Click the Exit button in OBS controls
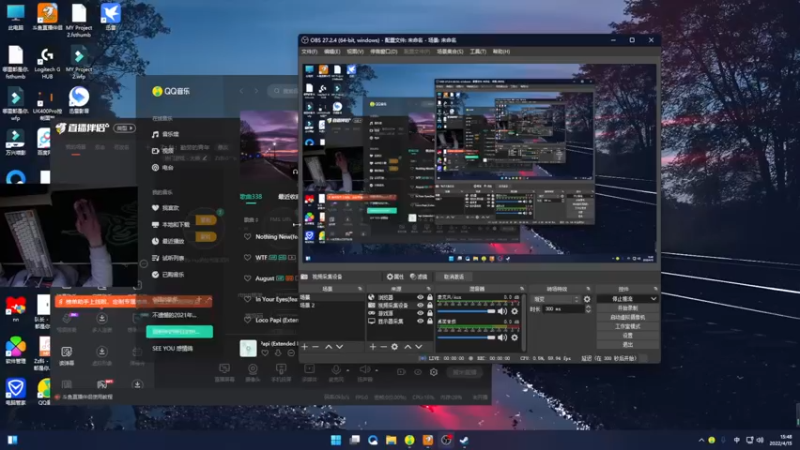Viewport: 800px width, 450px height. tap(628, 345)
